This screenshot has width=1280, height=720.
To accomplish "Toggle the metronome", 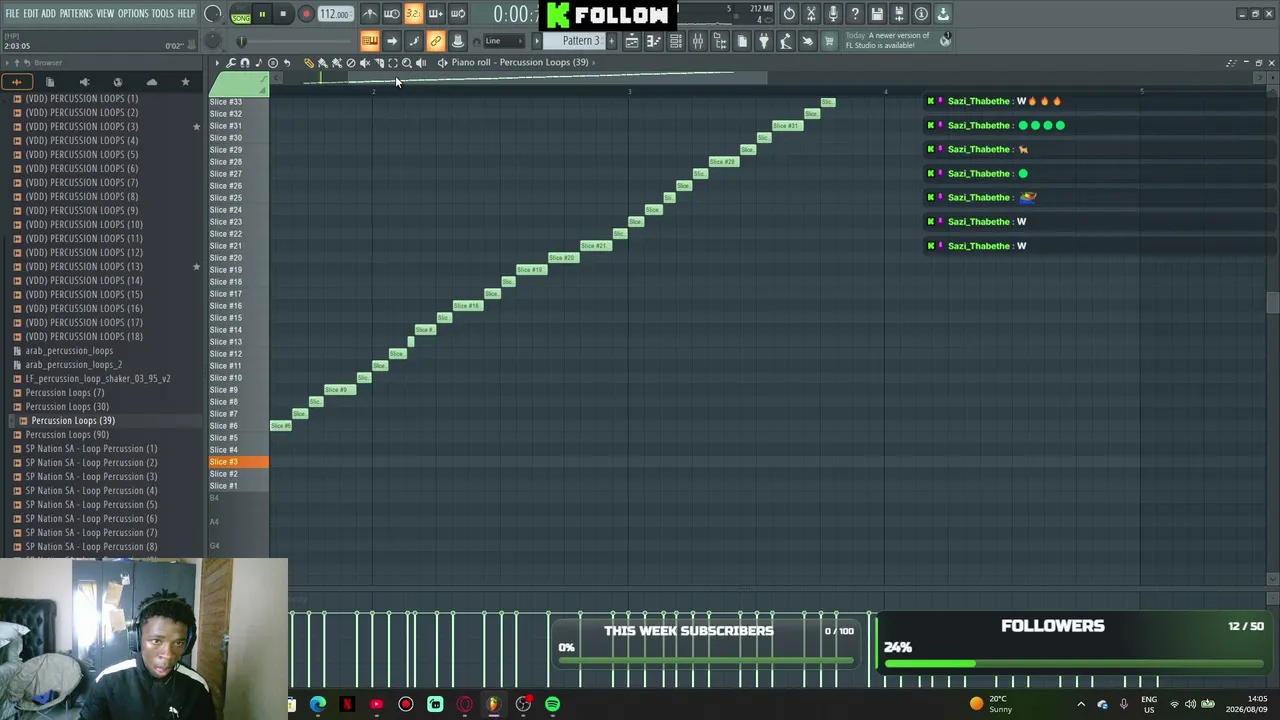I will pyautogui.click(x=370, y=14).
